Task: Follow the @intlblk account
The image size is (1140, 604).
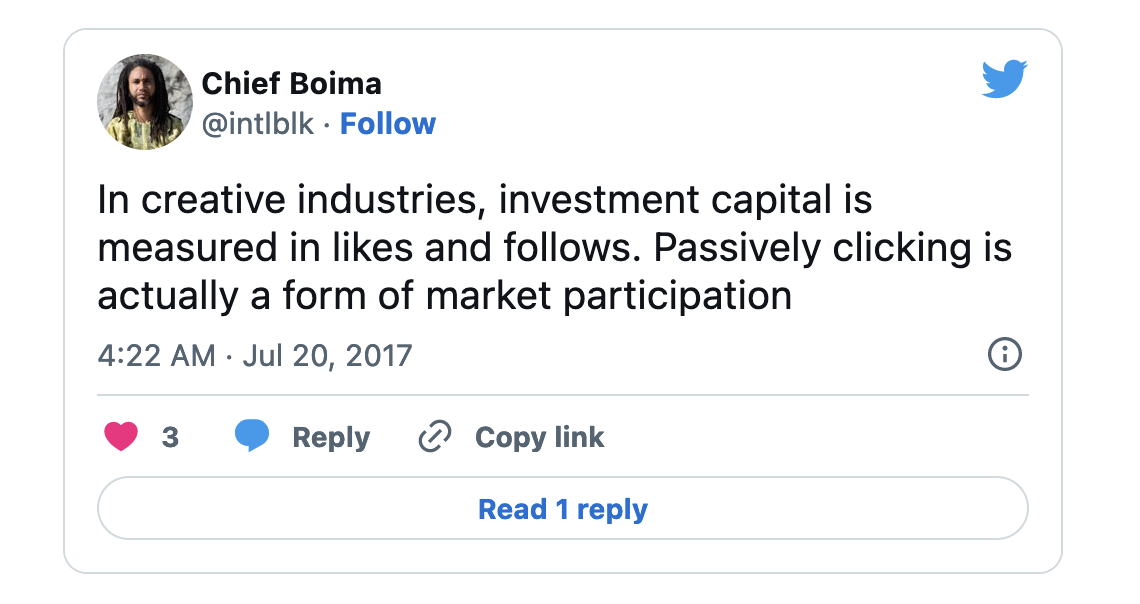Action: tap(388, 124)
